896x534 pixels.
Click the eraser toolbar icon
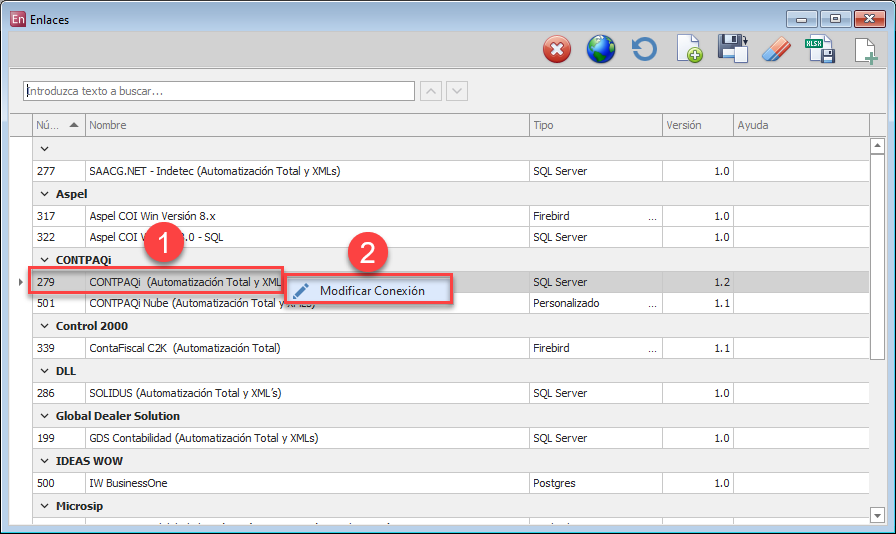point(777,50)
